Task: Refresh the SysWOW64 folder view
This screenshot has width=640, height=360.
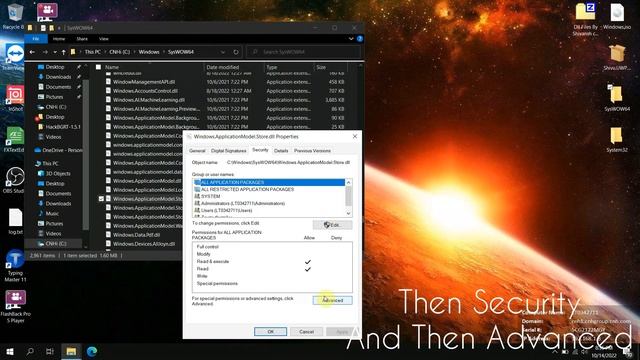Action: [x=236, y=52]
